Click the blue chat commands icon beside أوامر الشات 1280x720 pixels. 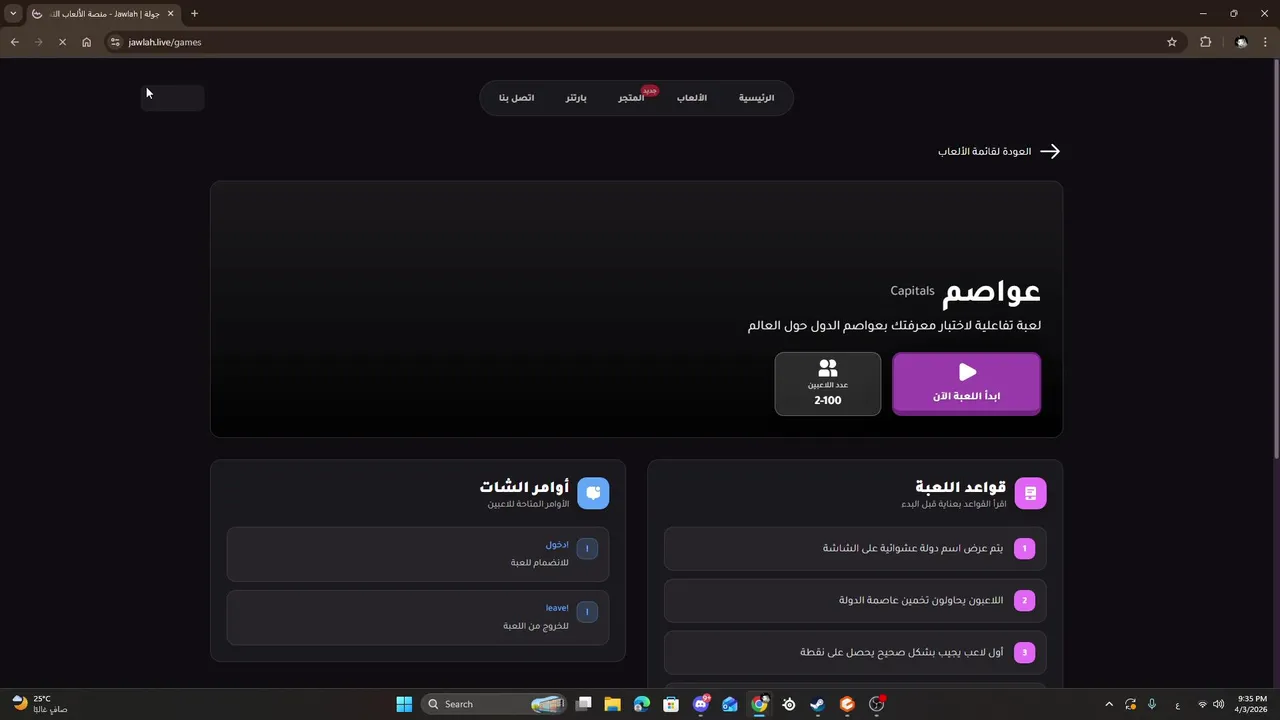593,493
